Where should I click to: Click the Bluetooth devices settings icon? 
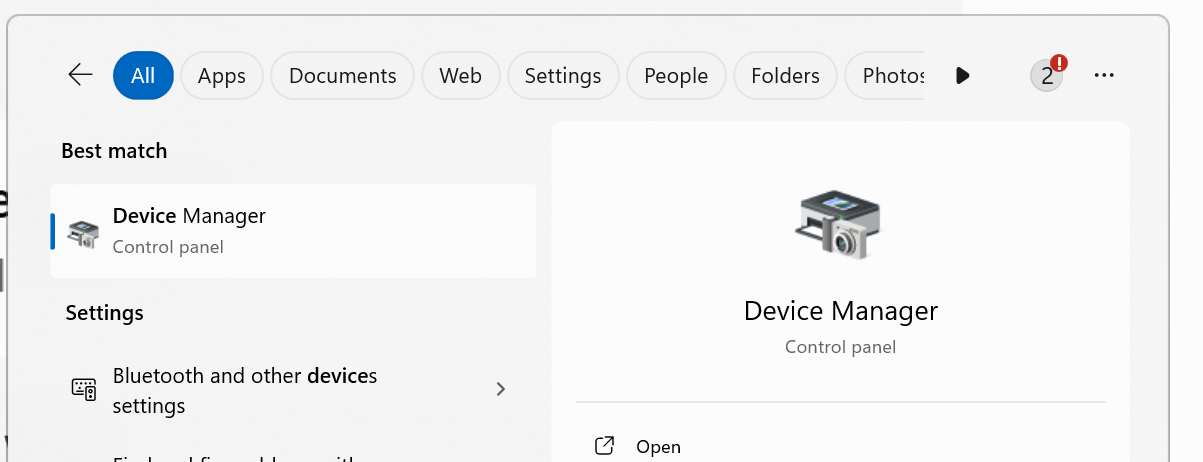pyautogui.click(x=84, y=389)
